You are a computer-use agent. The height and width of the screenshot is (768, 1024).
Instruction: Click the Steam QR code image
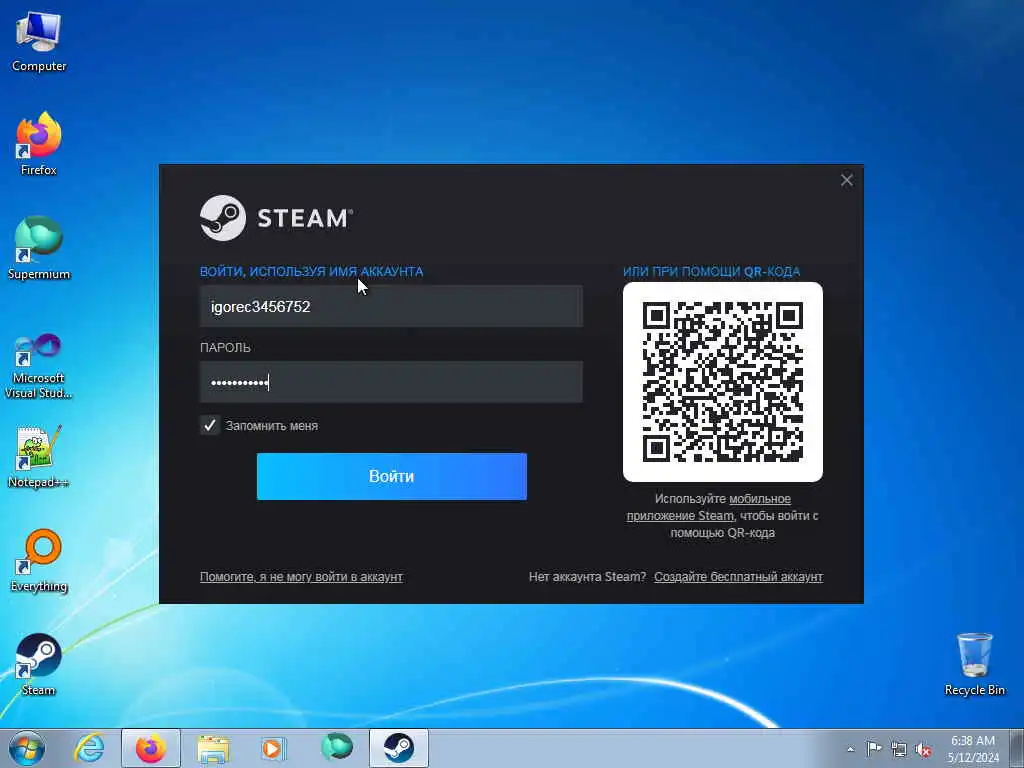point(722,382)
